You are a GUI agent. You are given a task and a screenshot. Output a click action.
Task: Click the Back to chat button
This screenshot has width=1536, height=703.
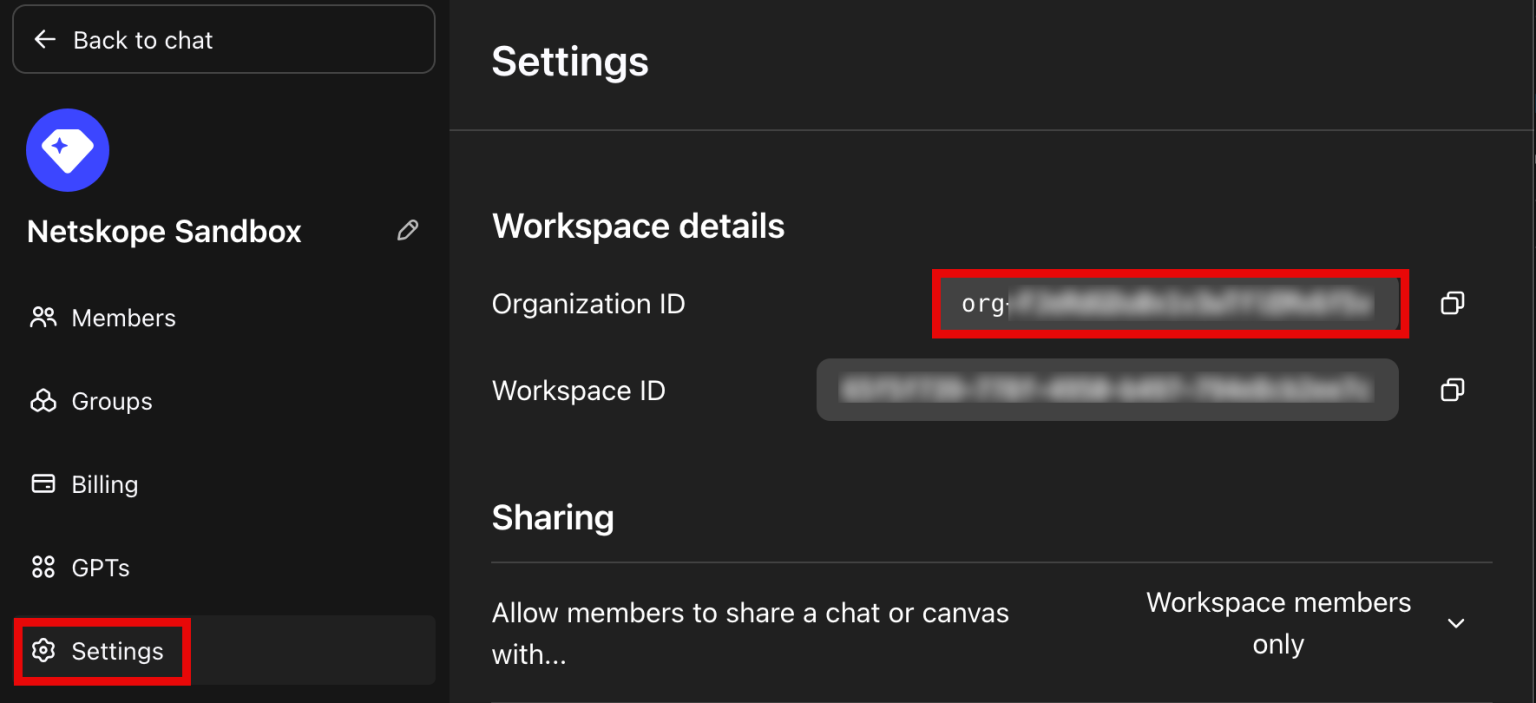223,39
